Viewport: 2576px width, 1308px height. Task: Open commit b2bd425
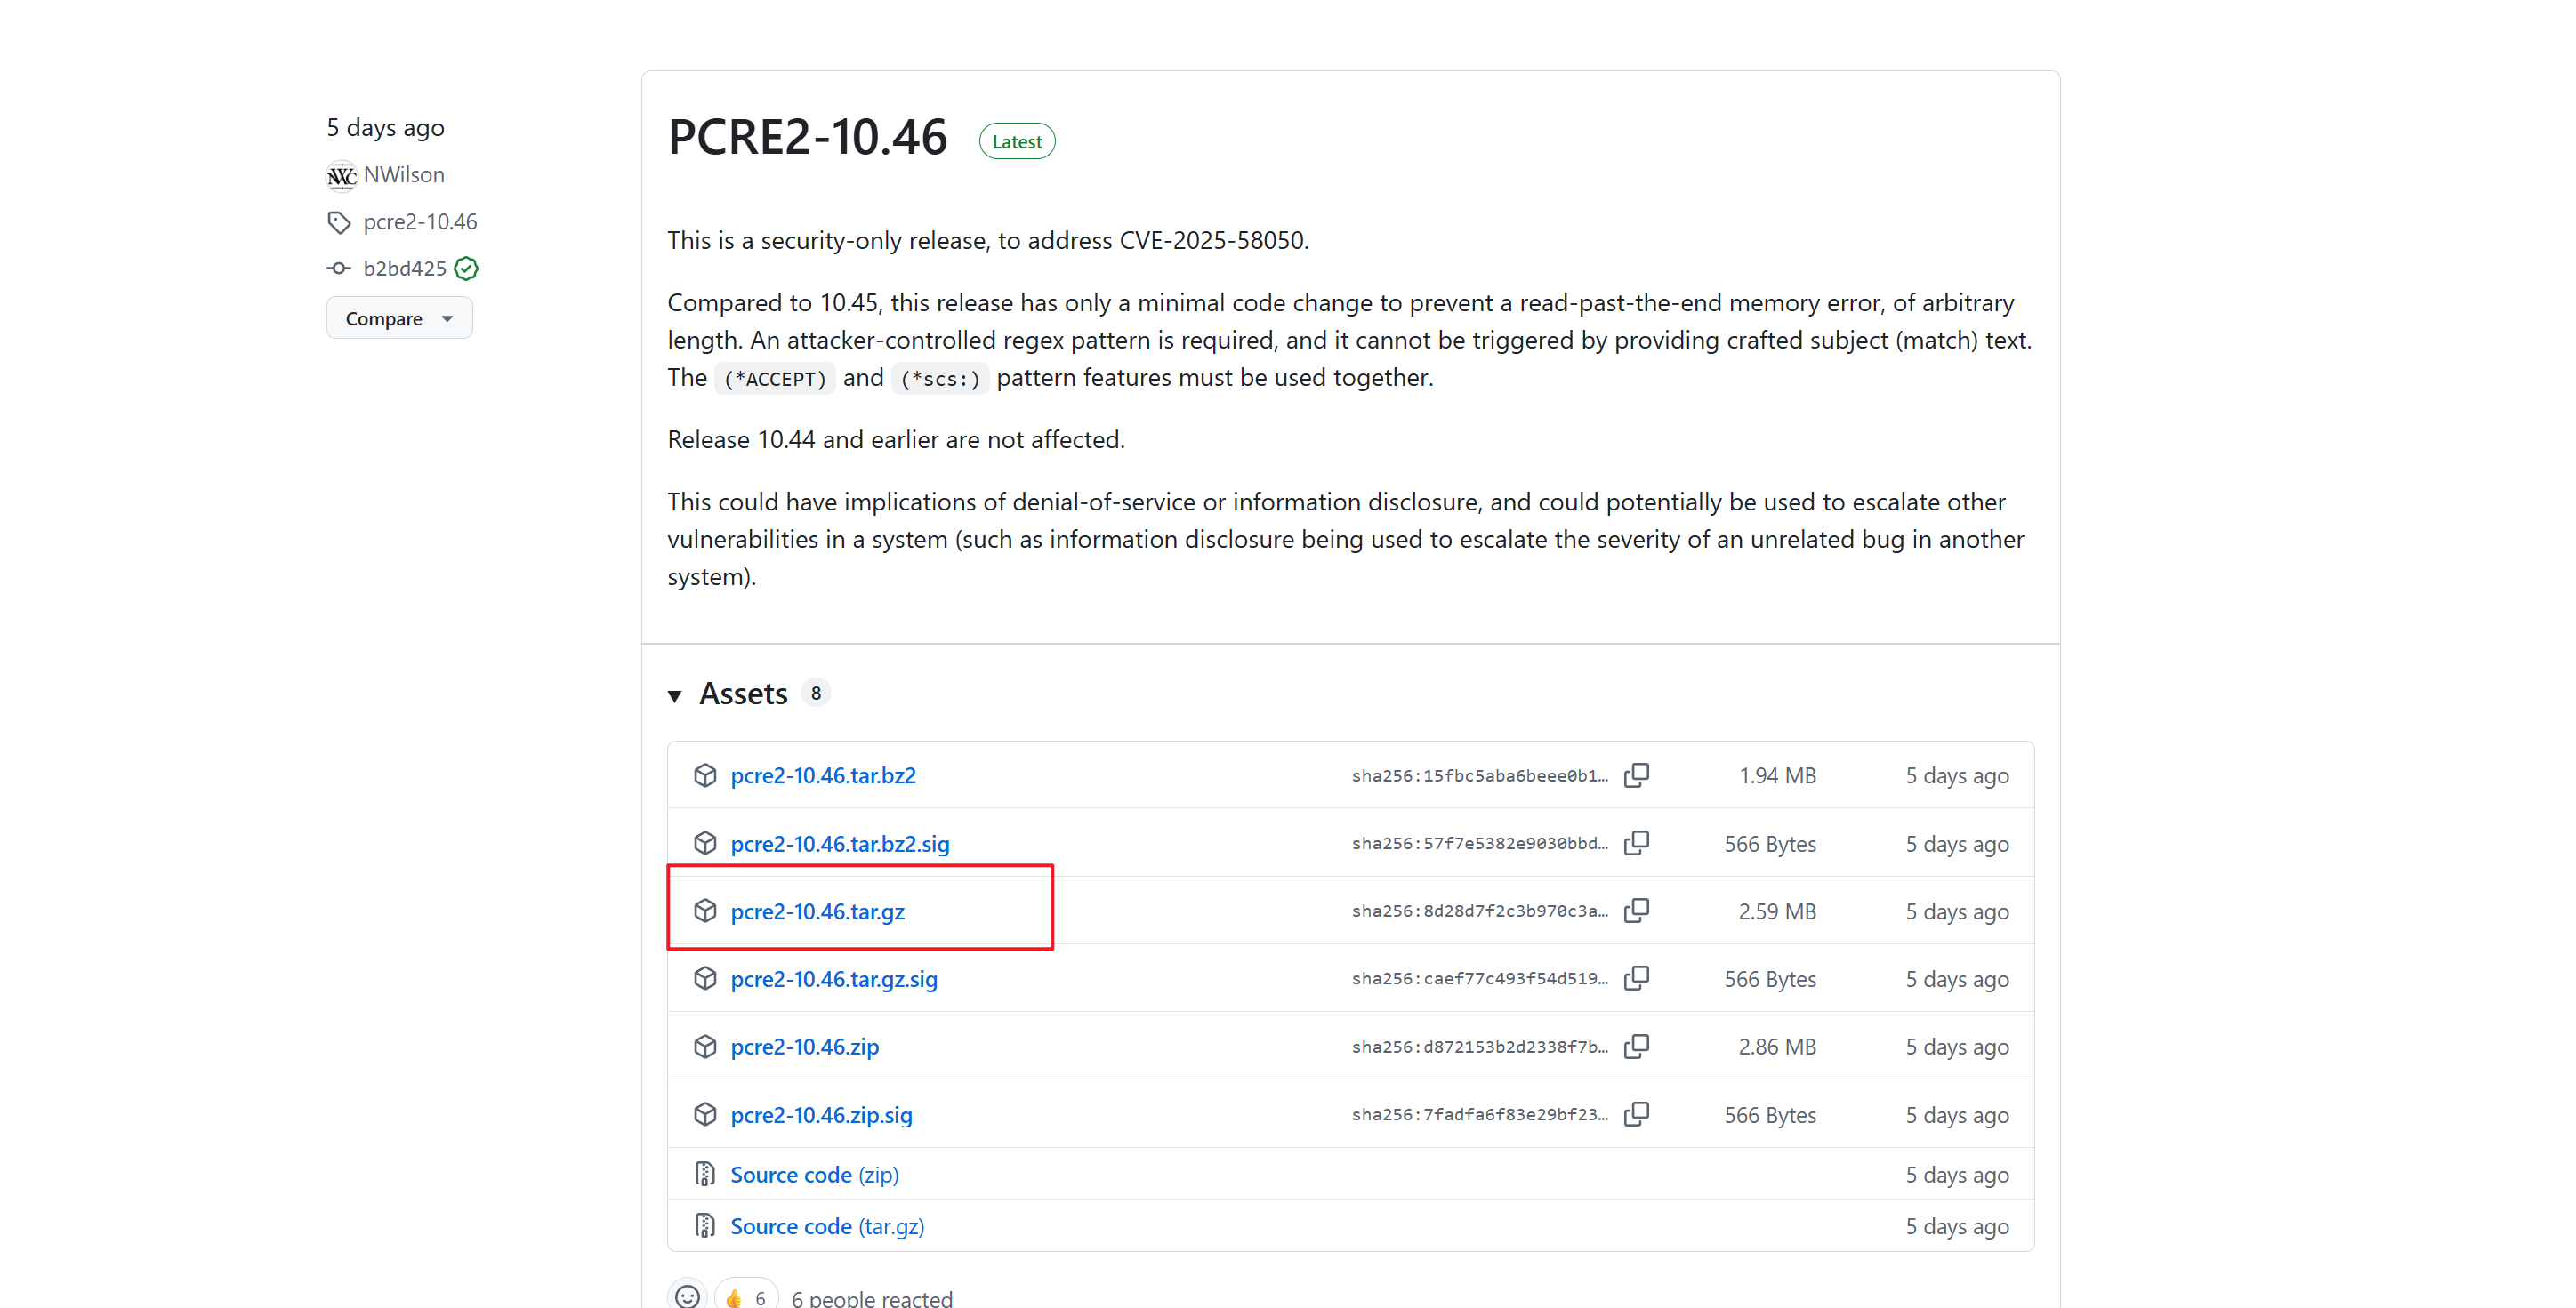(404, 268)
